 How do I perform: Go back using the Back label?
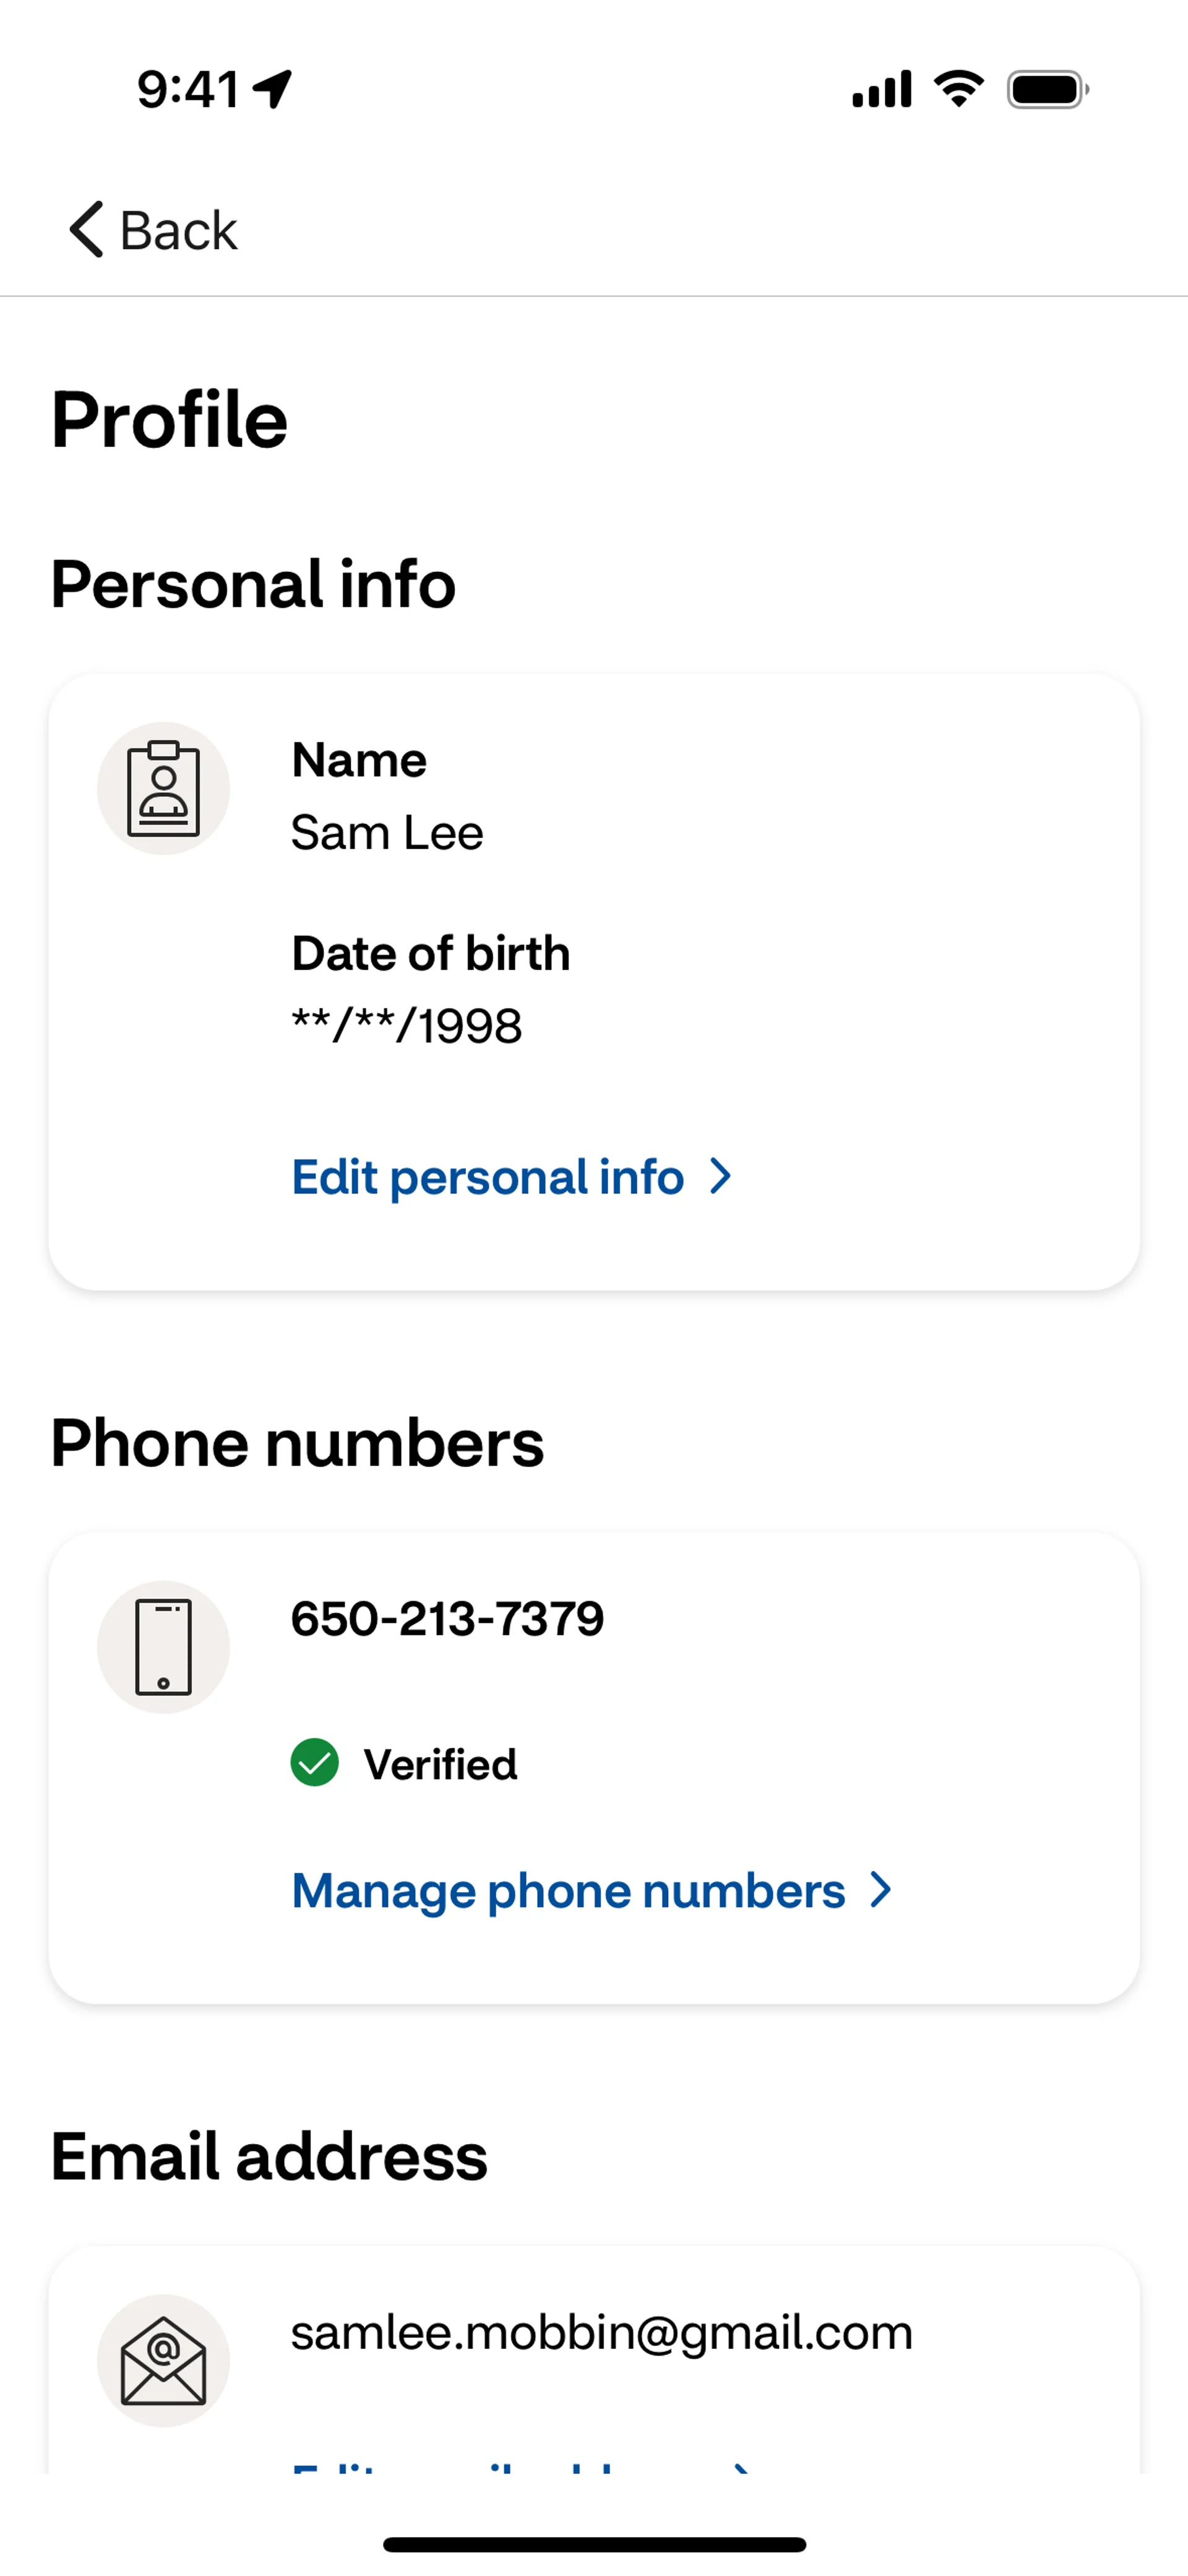tap(178, 231)
